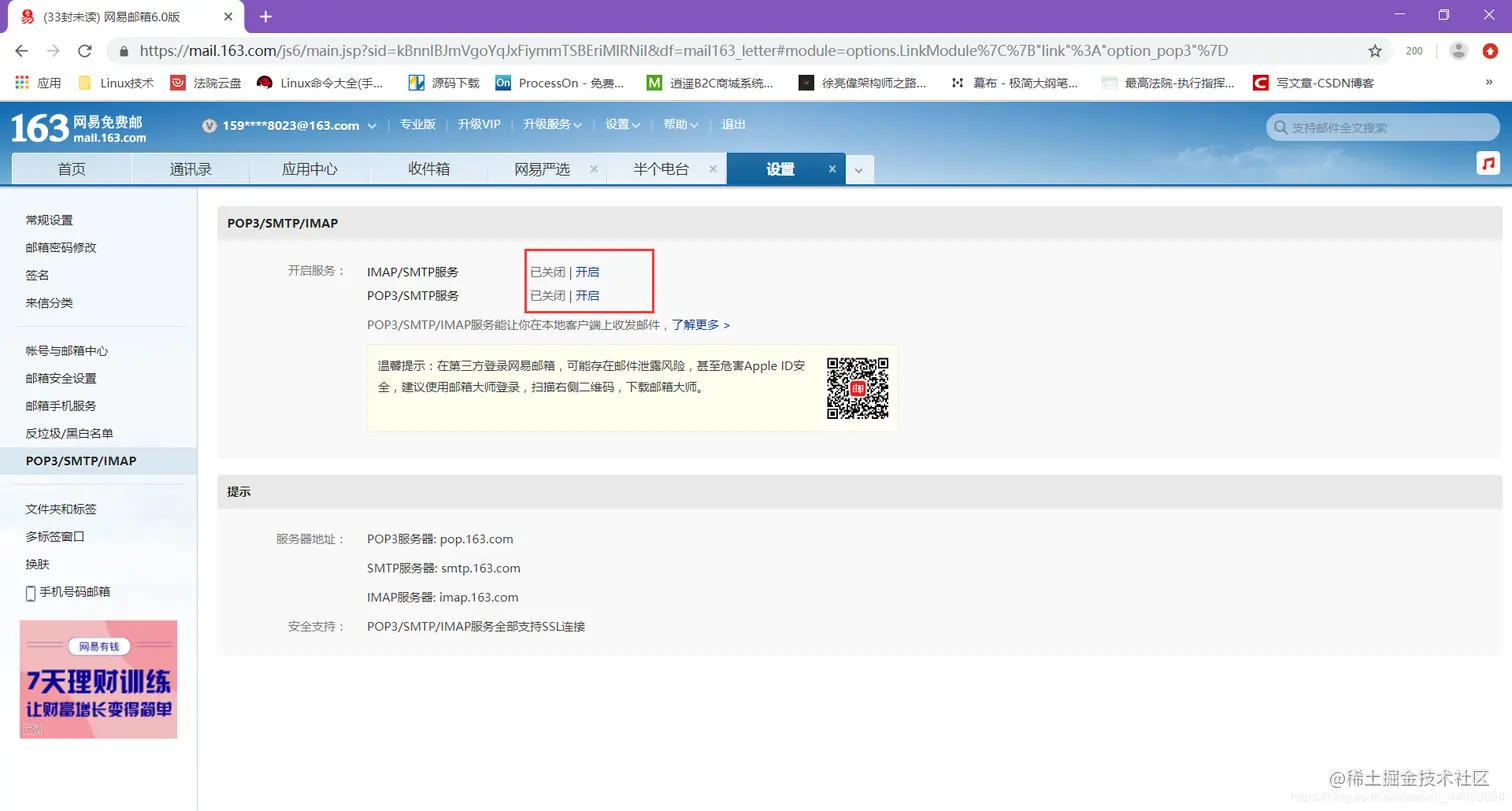Image resolution: width=1512 pixels, height=811 pixels.
Task: Switch to the 网易严选 tab
Action: click(542, 169)
